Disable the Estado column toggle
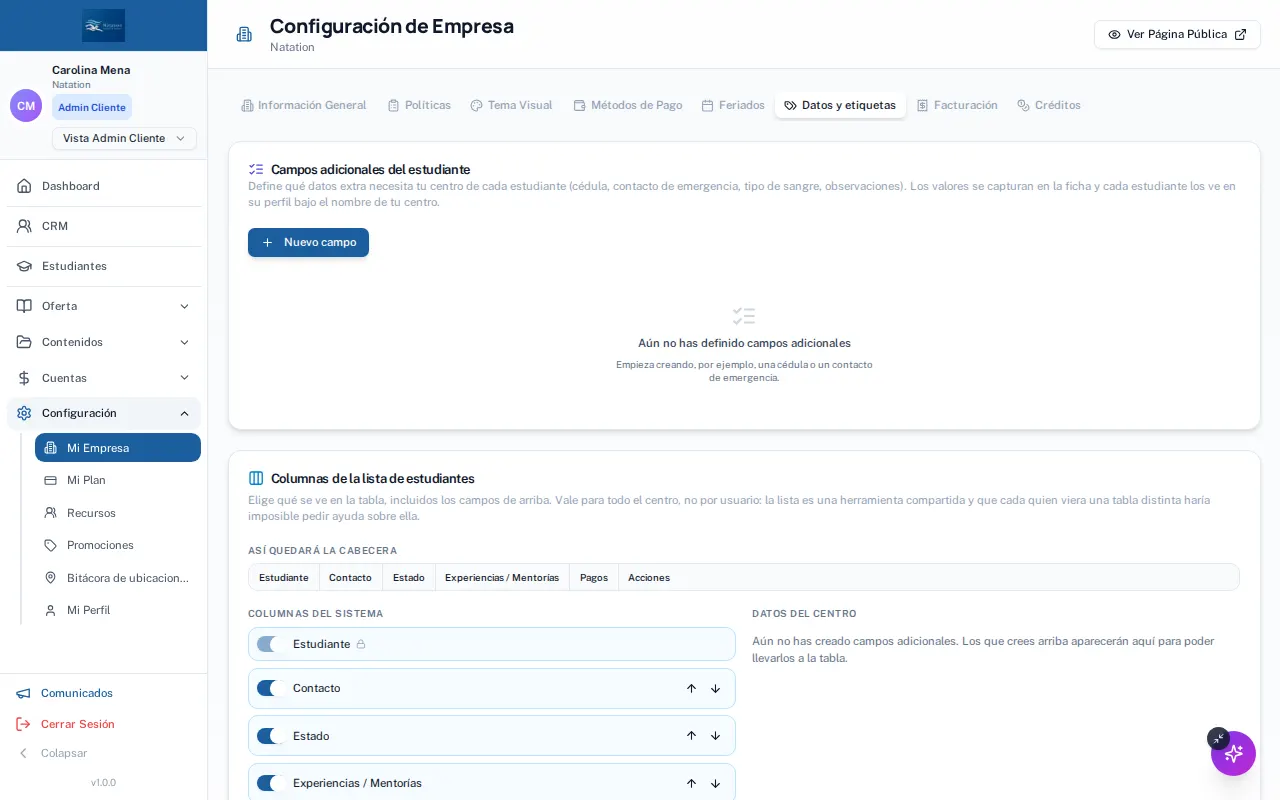The height and width of the screenshot is (800, 1280). coord(271,736)
